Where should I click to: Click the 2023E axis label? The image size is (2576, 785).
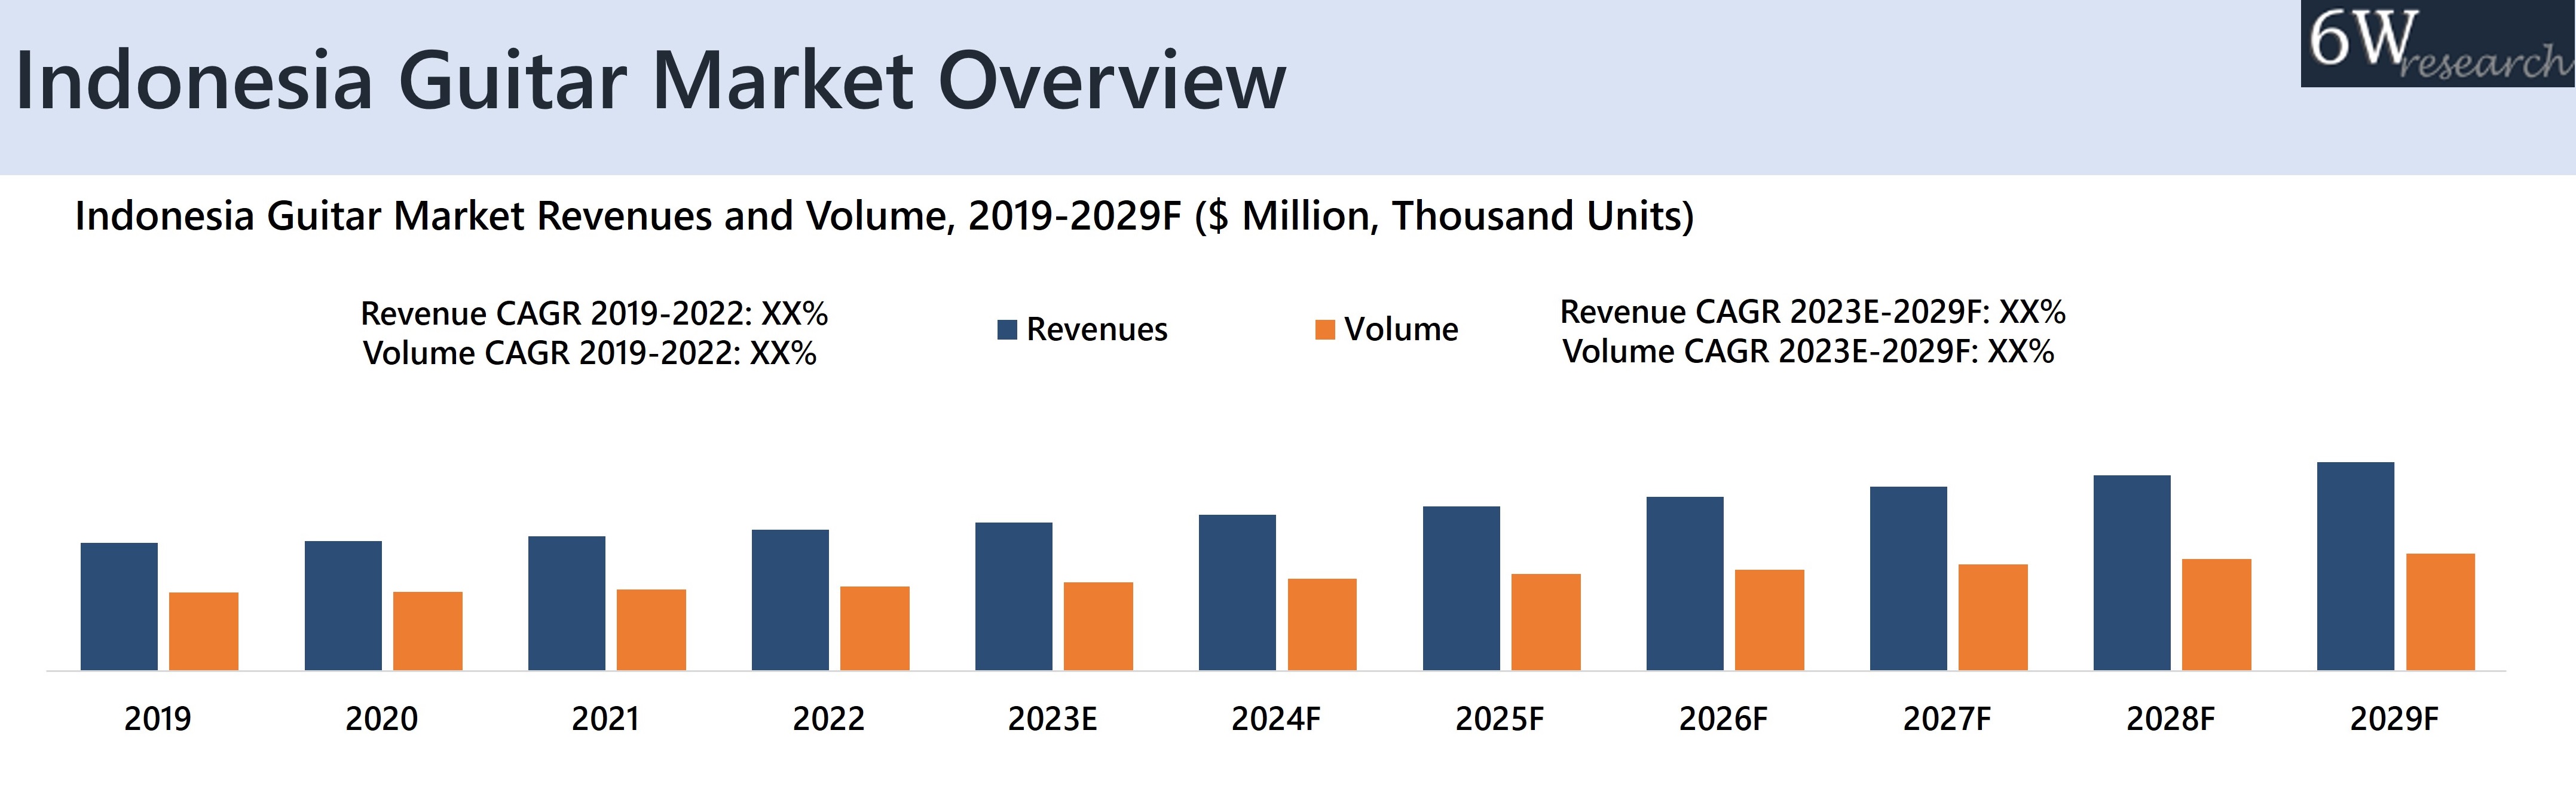[x=1053, y=719]
